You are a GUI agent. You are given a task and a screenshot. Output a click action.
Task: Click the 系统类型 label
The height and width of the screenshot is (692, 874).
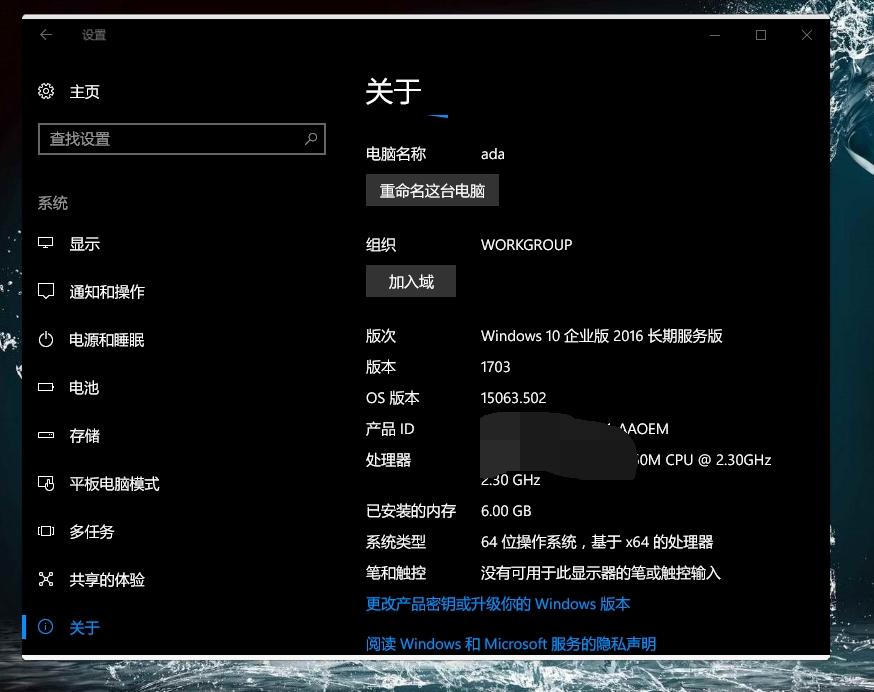pos(396,542)
